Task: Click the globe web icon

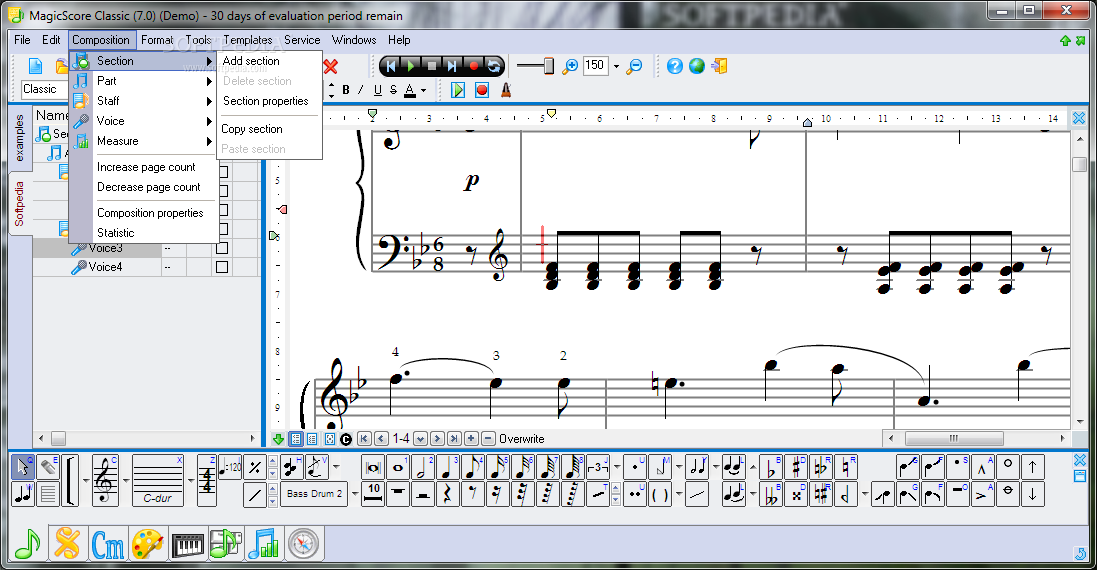Action: click(697, 66)
